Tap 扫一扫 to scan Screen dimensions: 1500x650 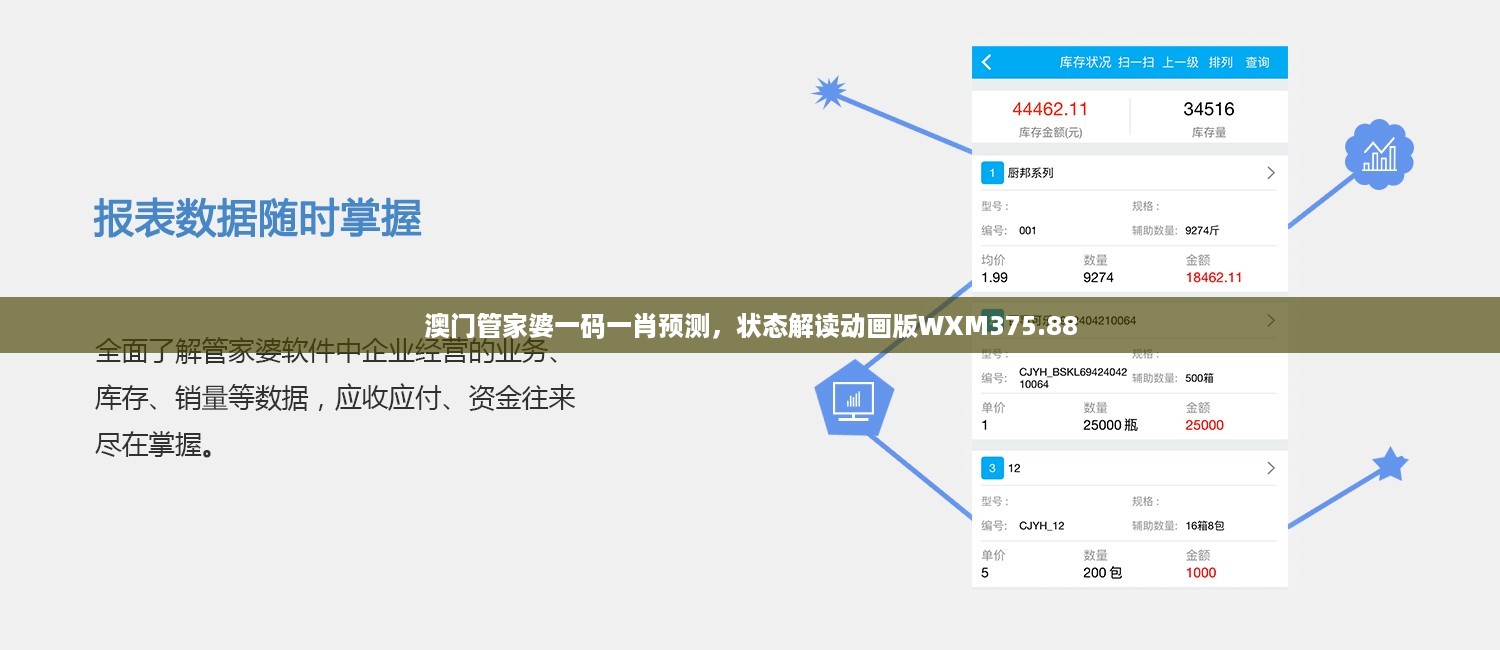pos(1136,62)
